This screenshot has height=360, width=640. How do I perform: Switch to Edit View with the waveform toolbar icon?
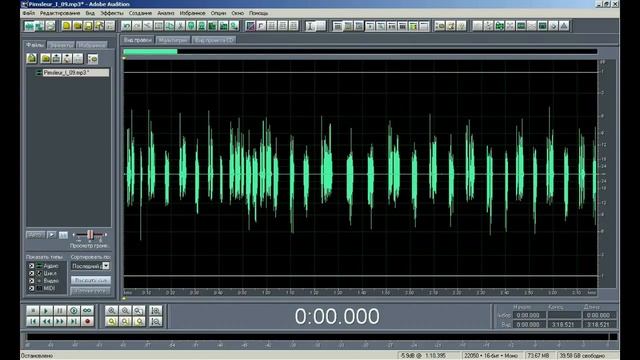point(29,27)
